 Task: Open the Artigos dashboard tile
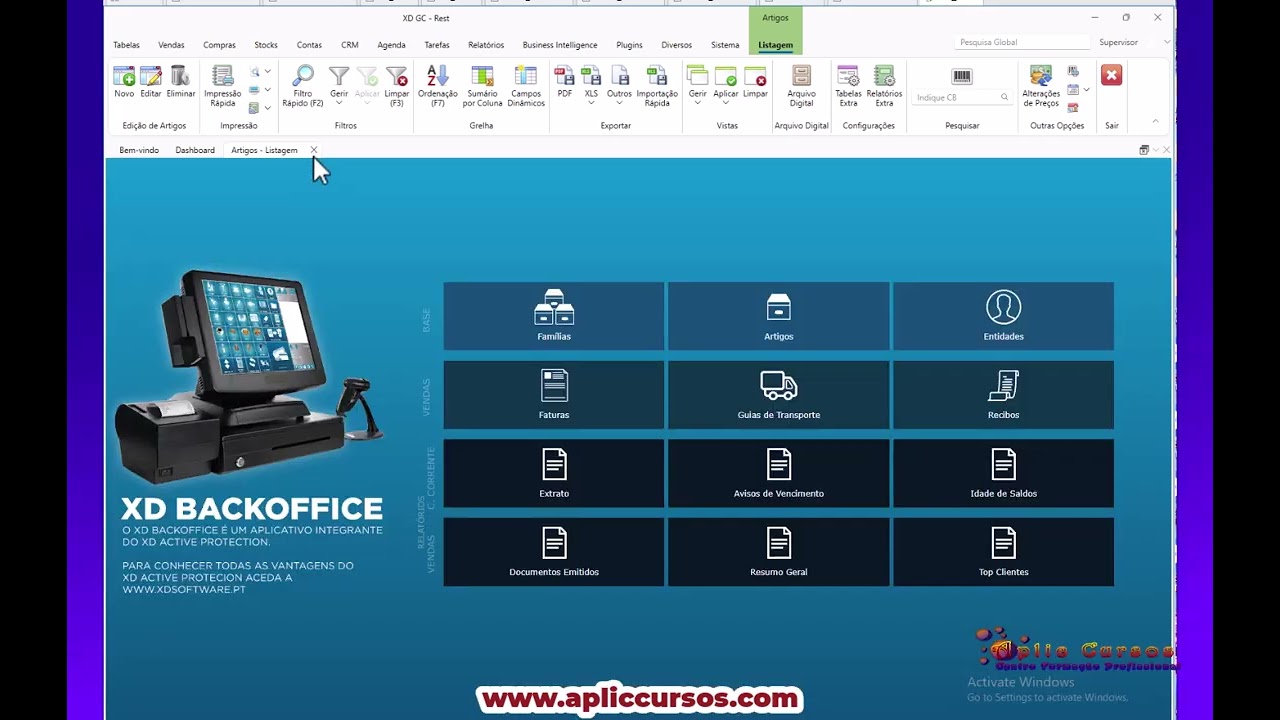click(x=779, y=316)
